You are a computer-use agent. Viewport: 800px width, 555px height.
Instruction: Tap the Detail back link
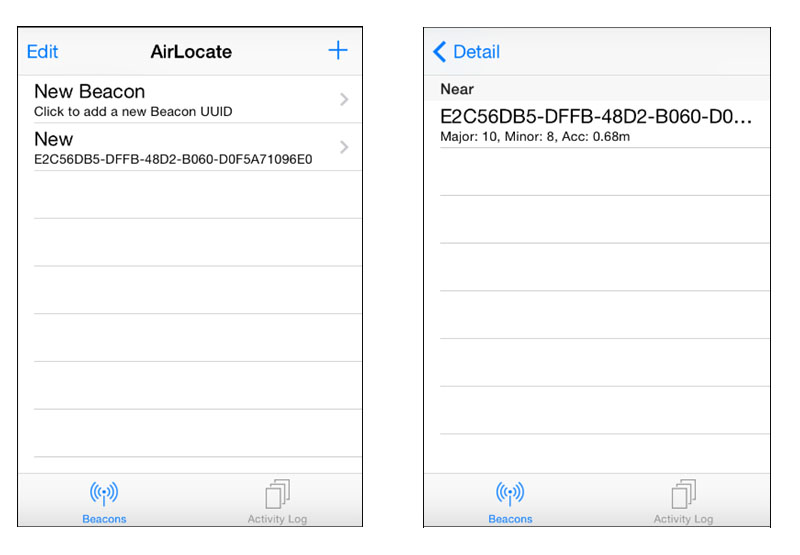[477, 52]
